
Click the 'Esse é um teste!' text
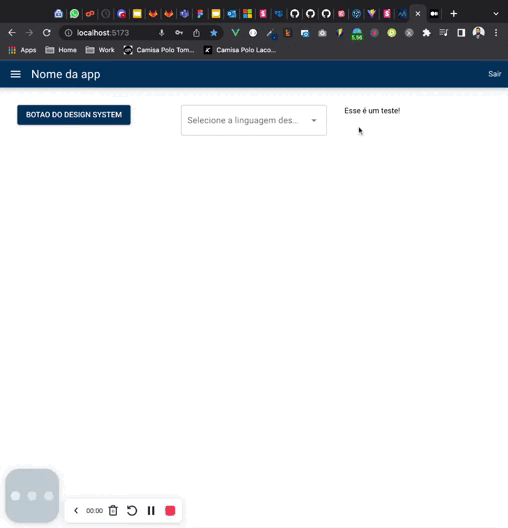372,111
